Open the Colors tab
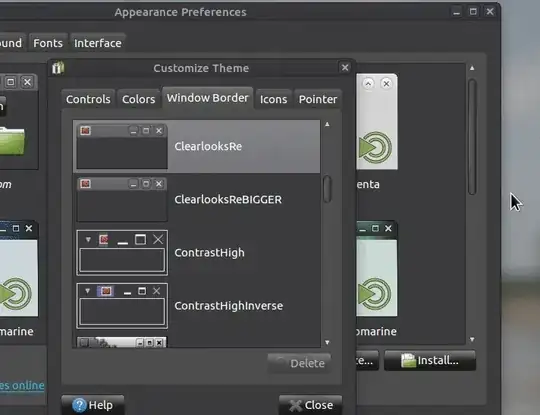 138,99
